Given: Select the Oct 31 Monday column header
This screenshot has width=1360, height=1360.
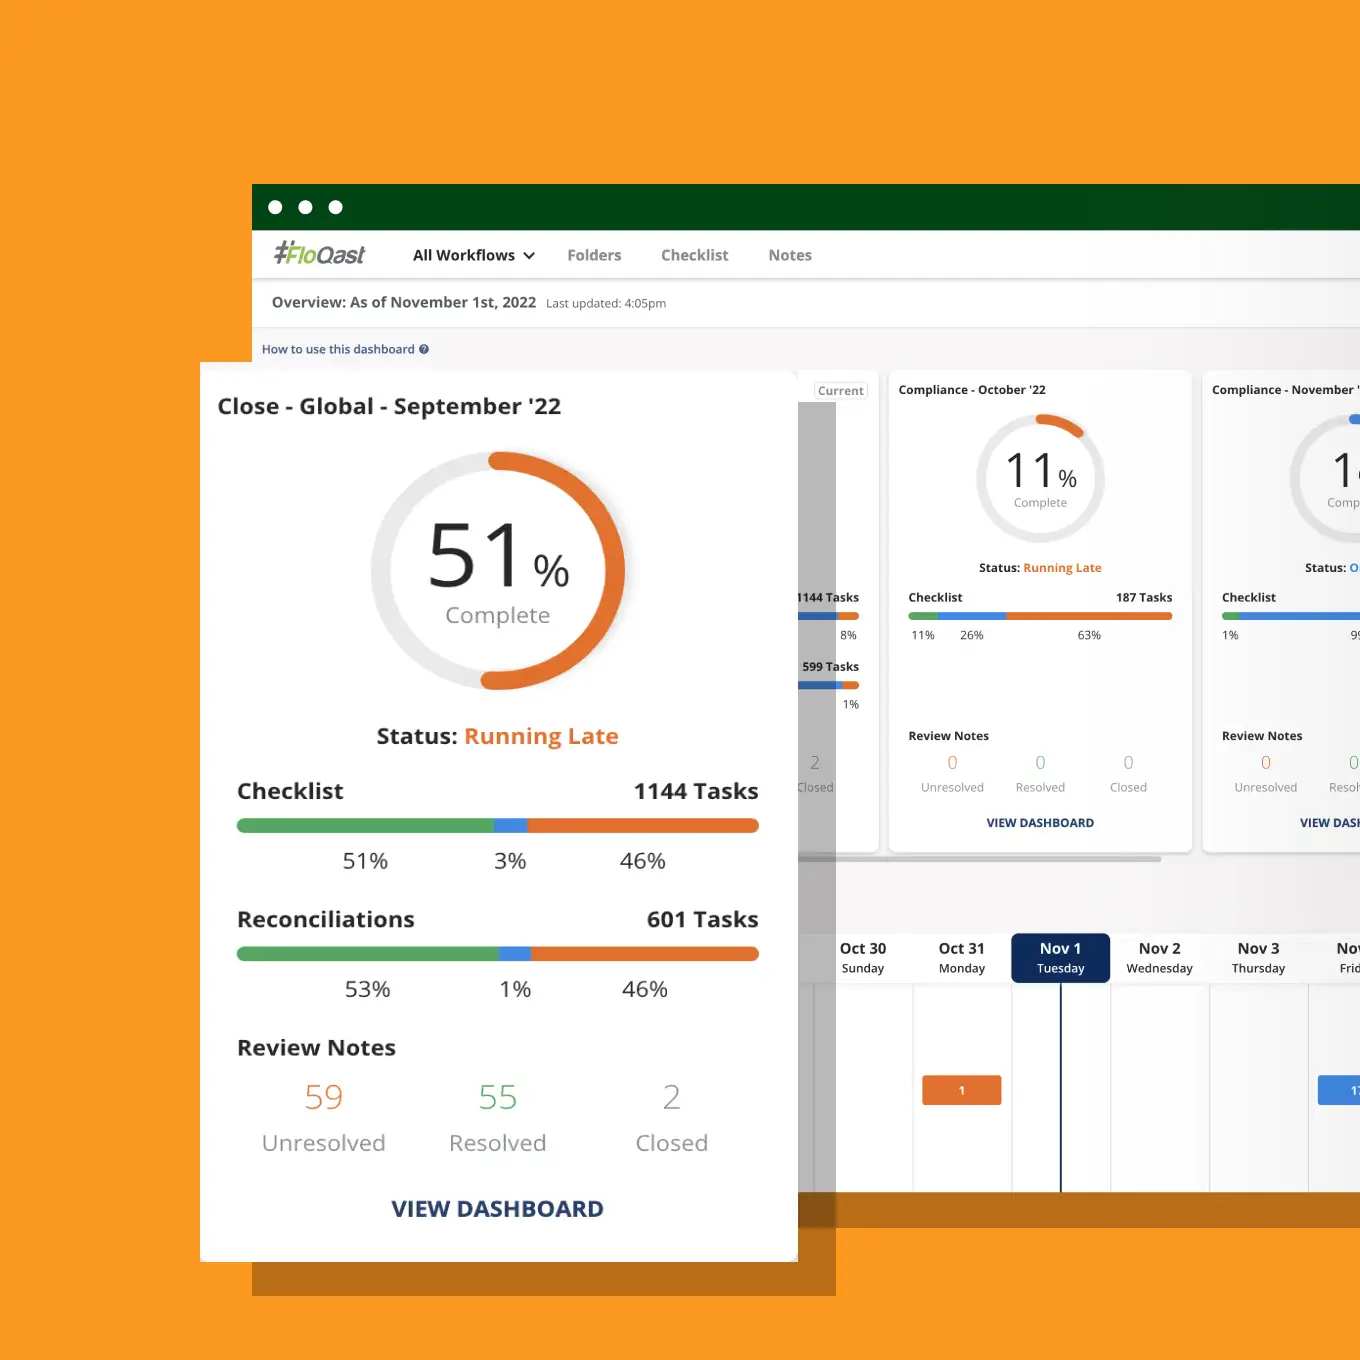Looking at the screenshot, I should coord(962,958).
